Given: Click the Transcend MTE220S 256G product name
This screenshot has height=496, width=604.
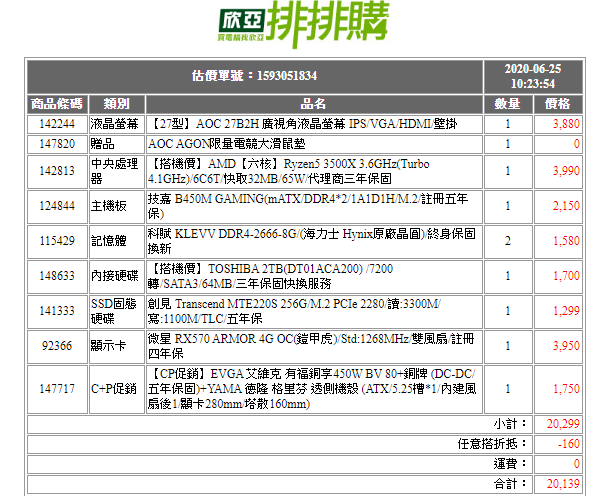Looking at the screenshot, I should point(314,312).
